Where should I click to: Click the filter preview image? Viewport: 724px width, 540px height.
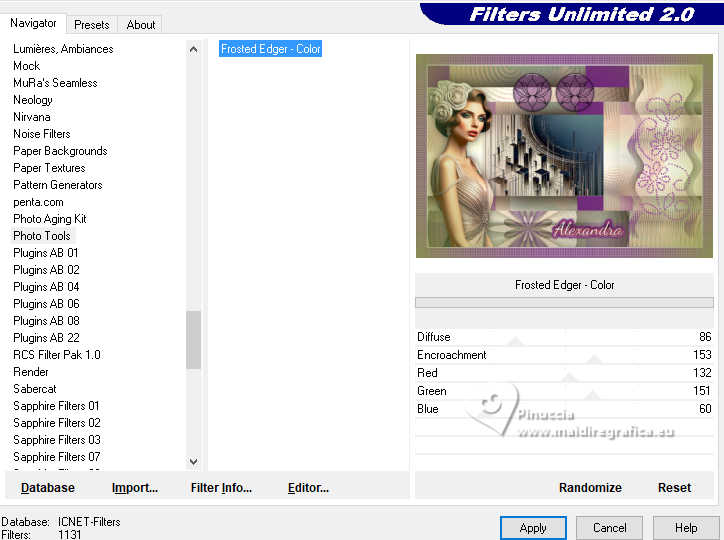point(564,156)
